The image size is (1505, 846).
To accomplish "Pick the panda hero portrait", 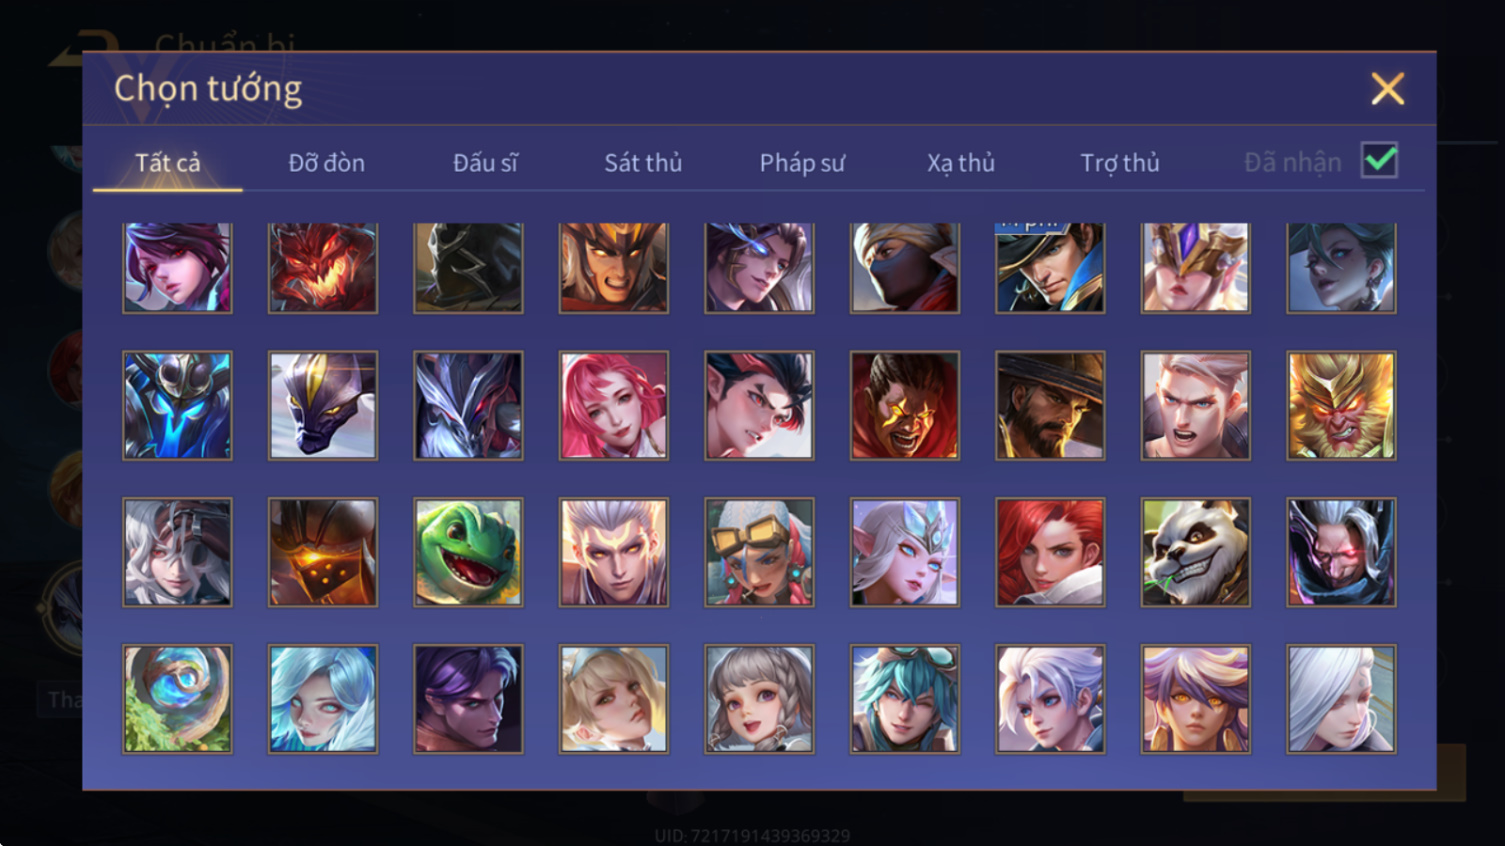I will pos(1195,552).
